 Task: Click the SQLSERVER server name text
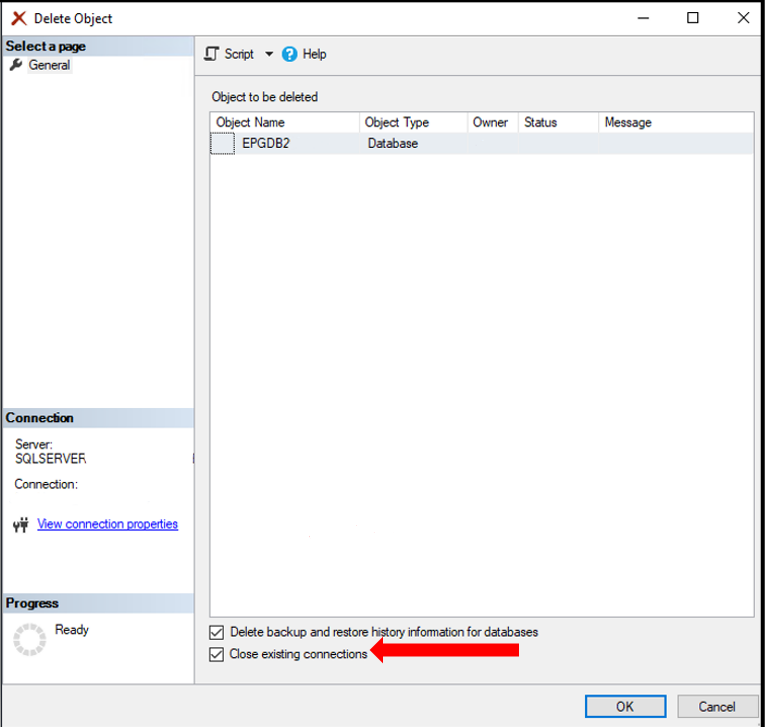51,459
